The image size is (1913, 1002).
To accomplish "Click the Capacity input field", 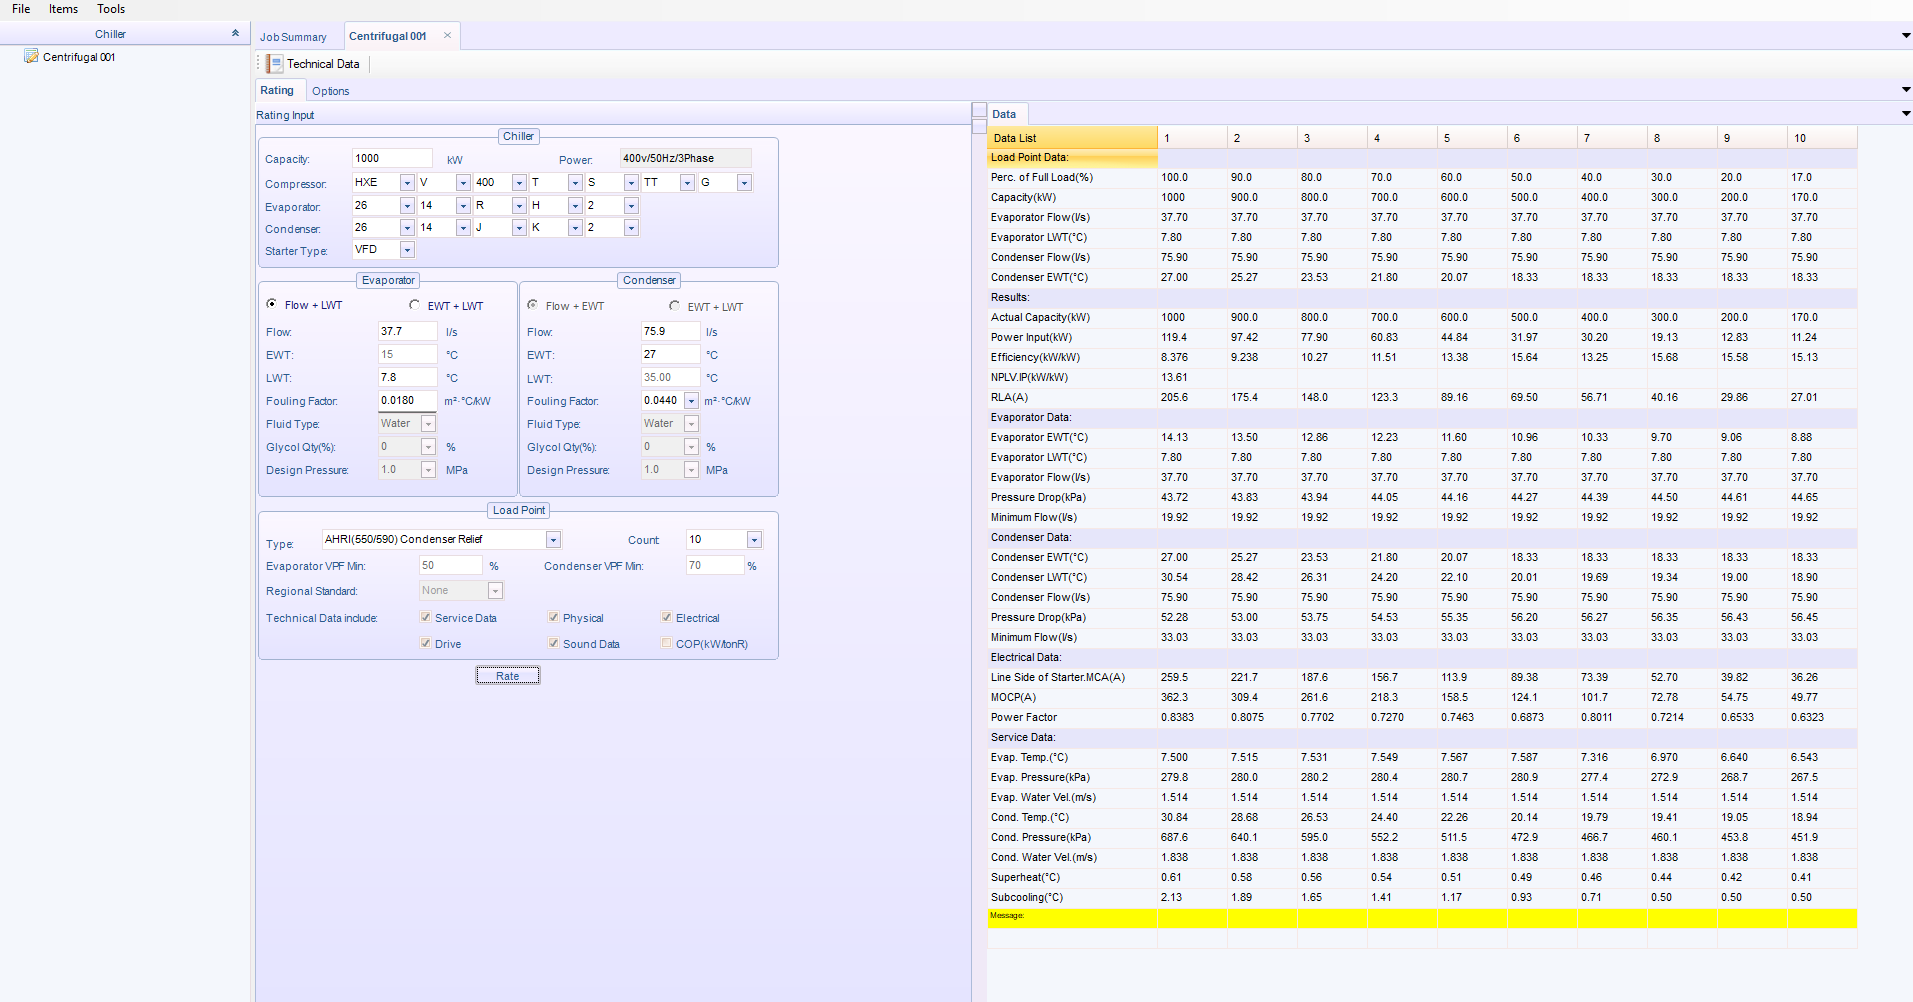I will [392, 158].
